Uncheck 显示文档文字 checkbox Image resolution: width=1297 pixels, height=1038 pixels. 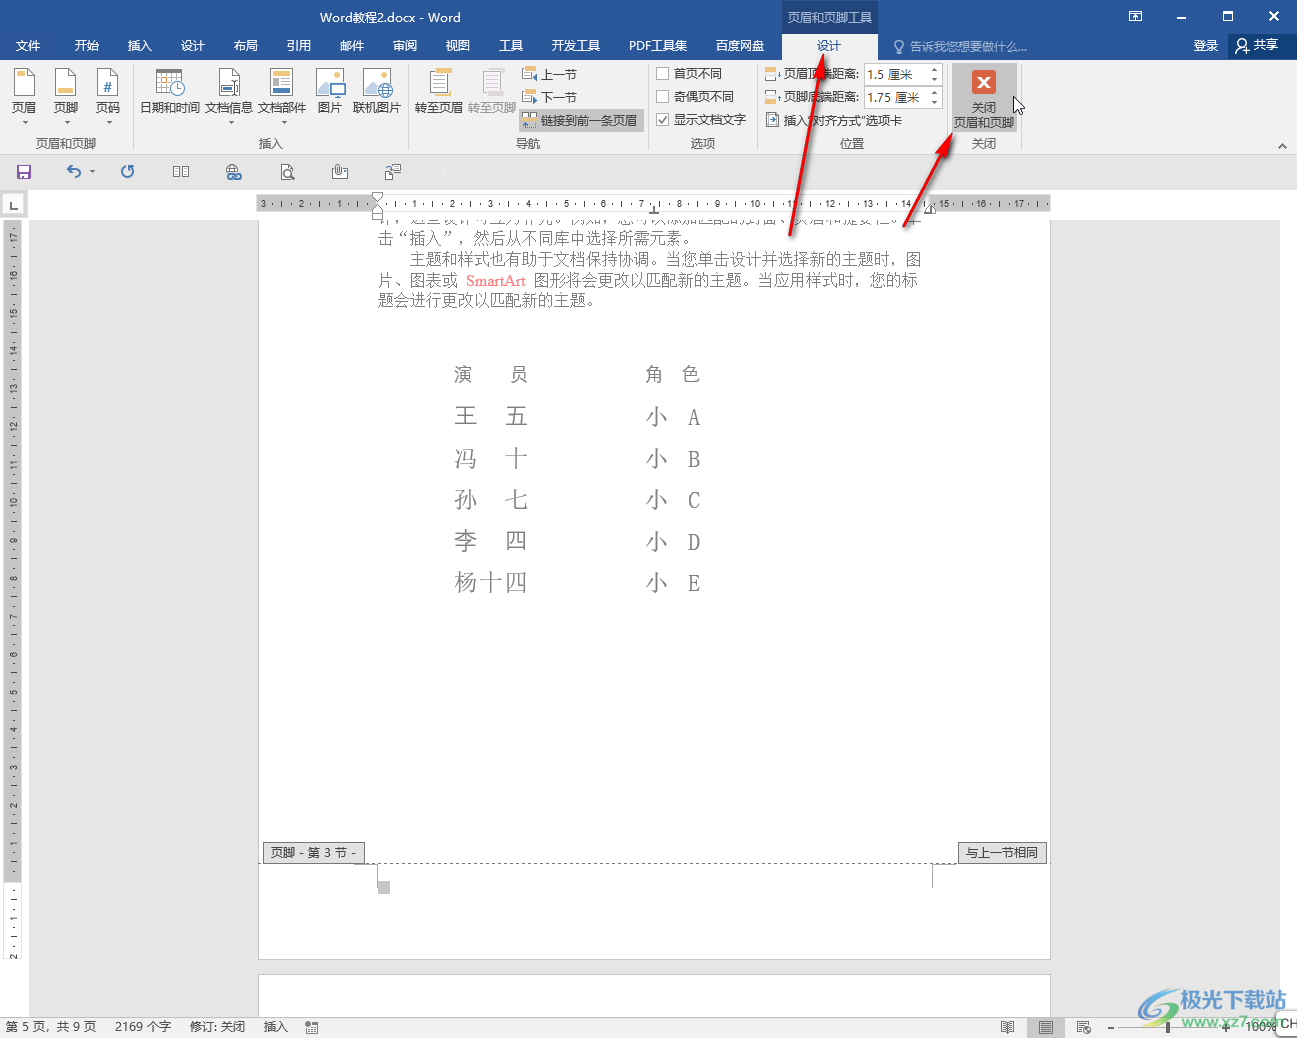pos(663,120)
